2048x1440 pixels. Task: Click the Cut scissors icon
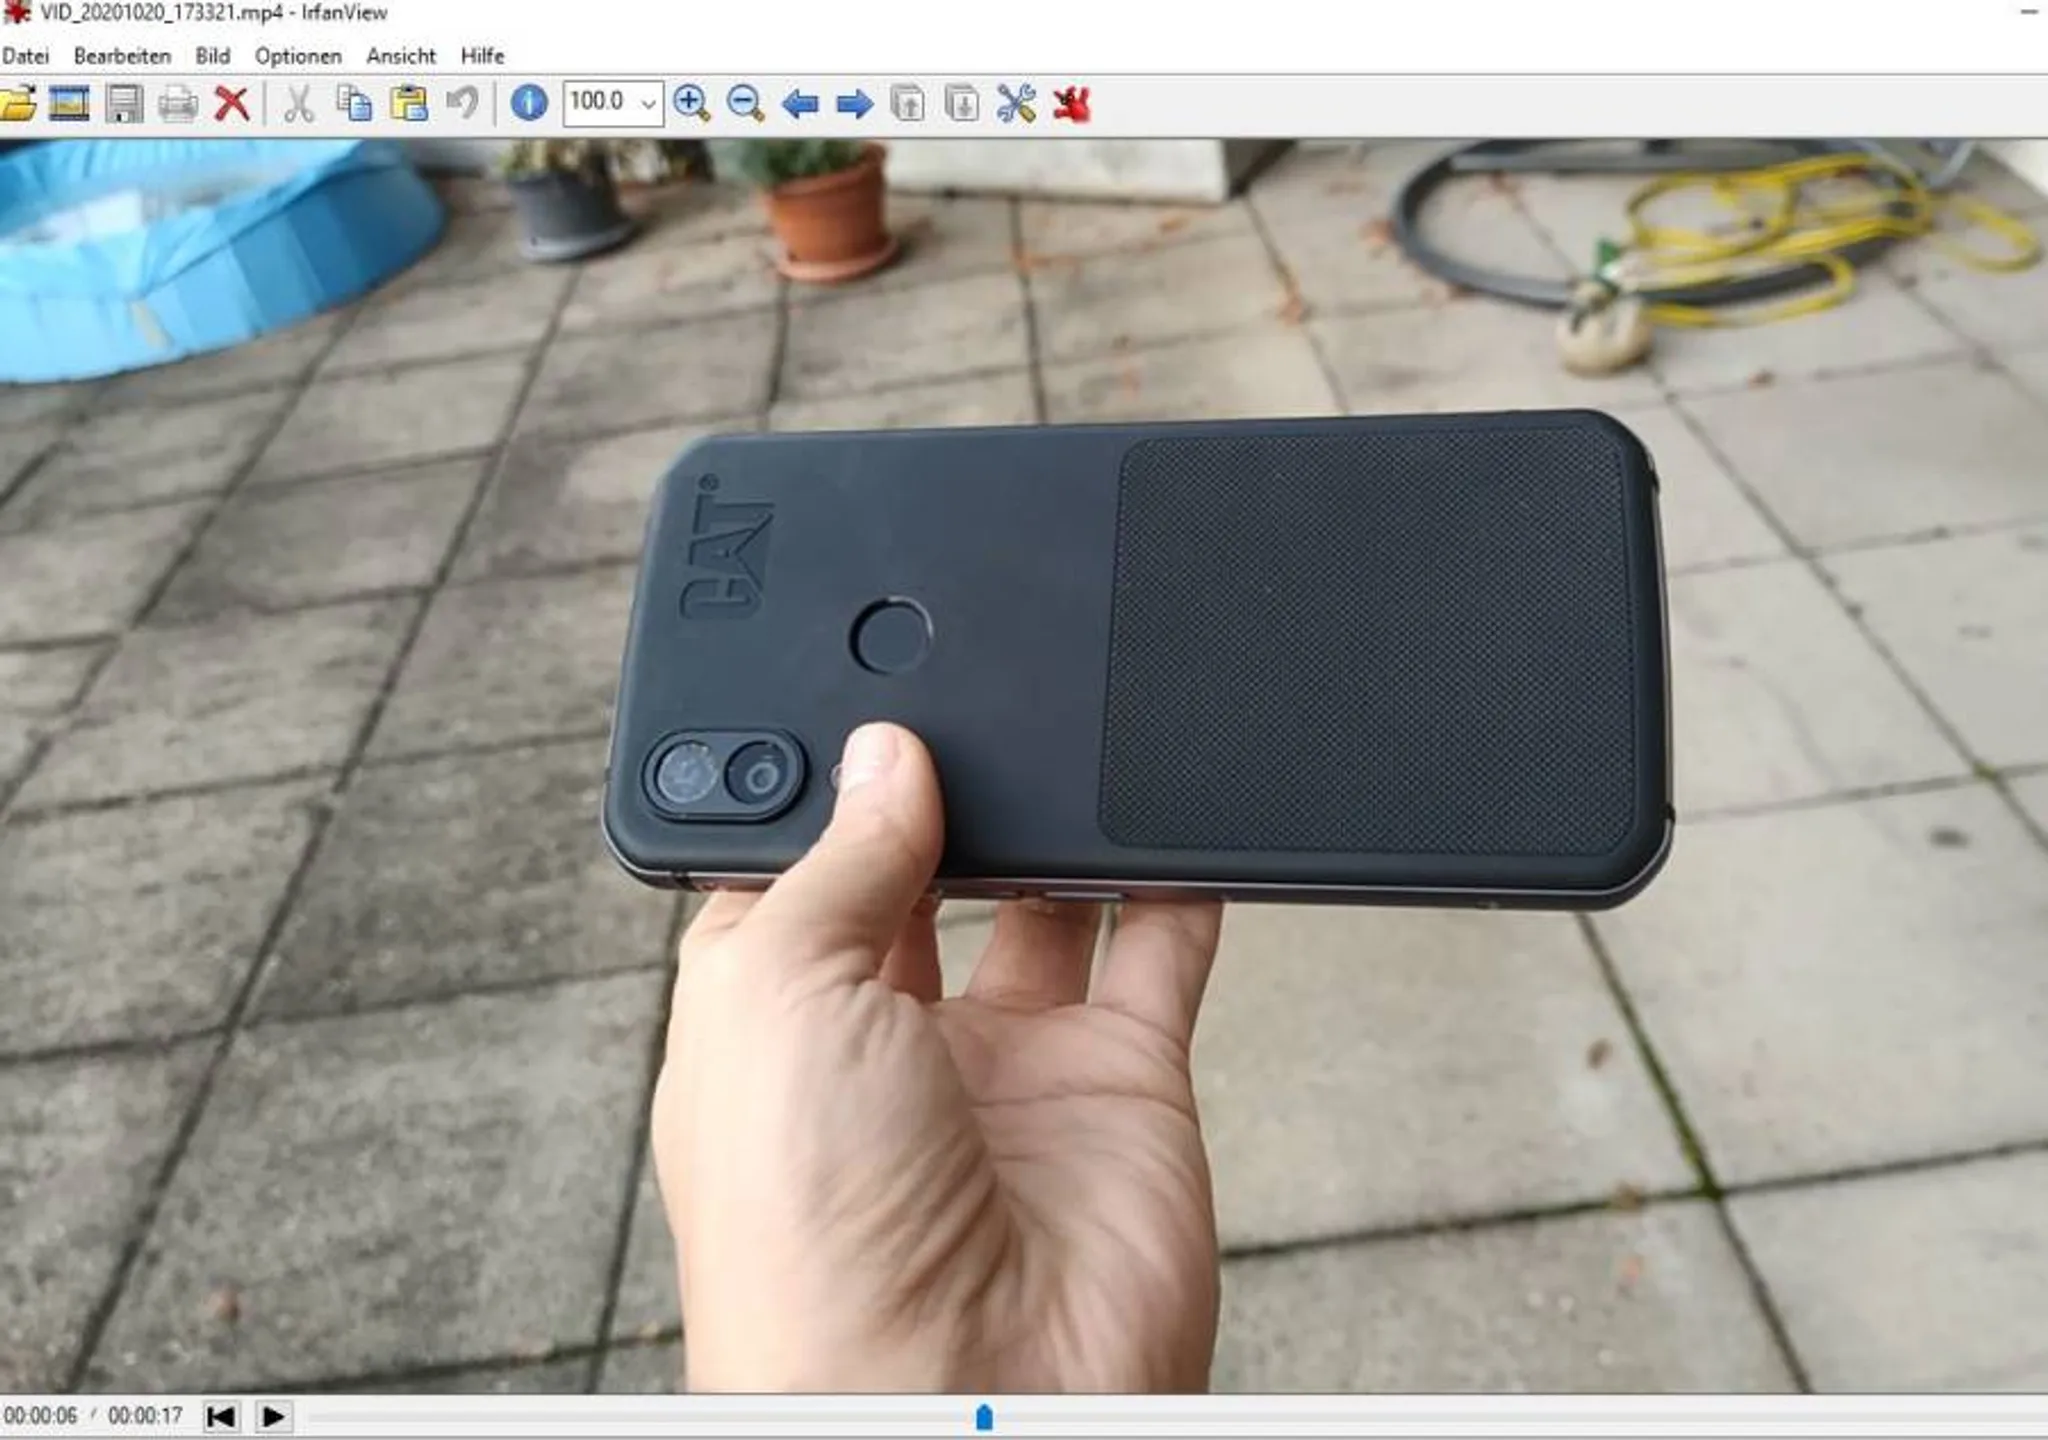pyautogui.click(x=298, y=103)
